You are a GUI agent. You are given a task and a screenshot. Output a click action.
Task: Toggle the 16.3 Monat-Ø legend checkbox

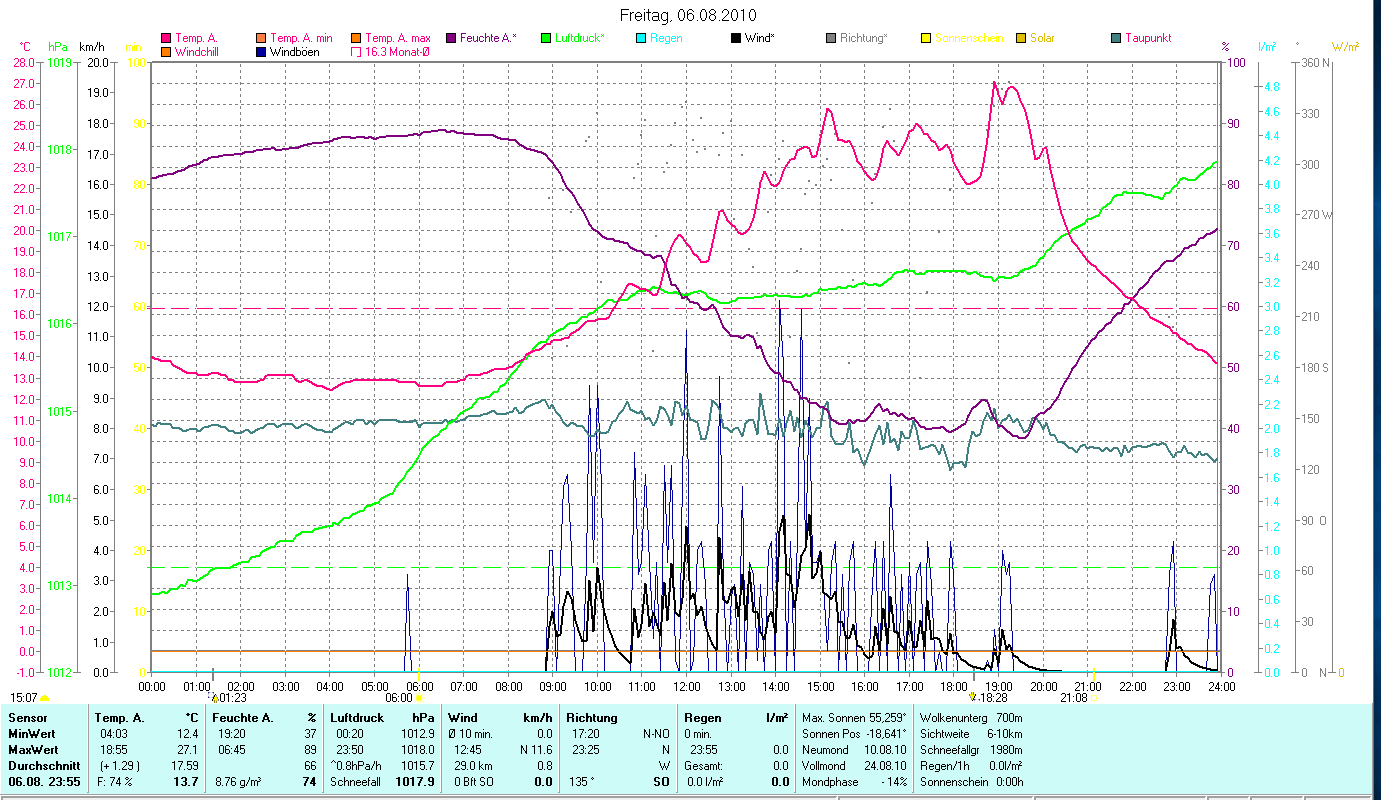pos(356,52)
